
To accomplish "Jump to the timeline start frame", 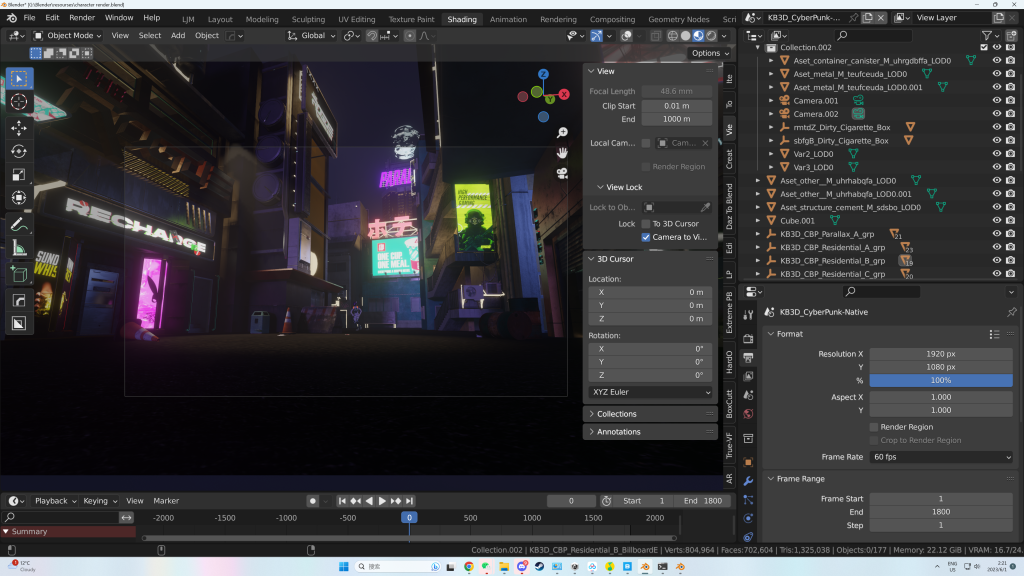I will (342, 501).
